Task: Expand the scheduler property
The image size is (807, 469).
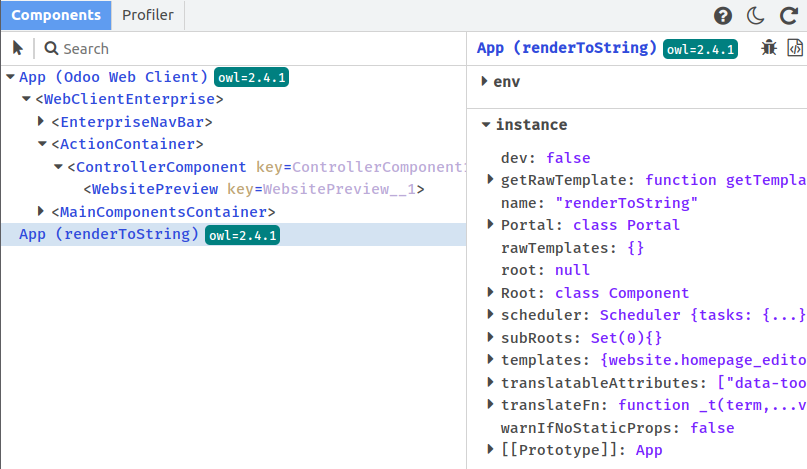Action: pyautogui.click(x=490, y=313)
